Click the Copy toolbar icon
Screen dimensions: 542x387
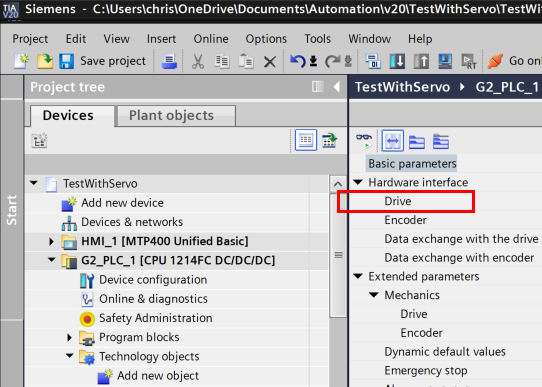coord(222,62)
